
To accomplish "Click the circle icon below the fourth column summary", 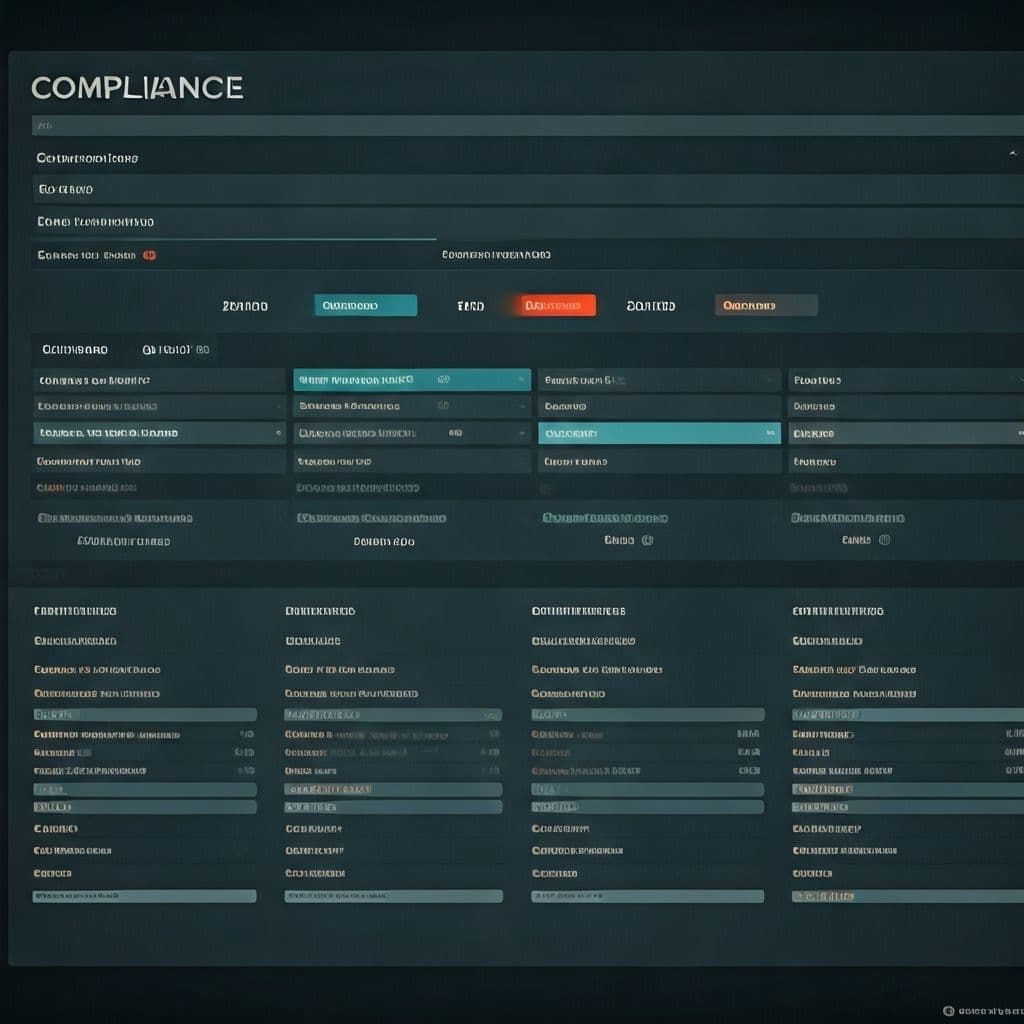I will (884, 540).
